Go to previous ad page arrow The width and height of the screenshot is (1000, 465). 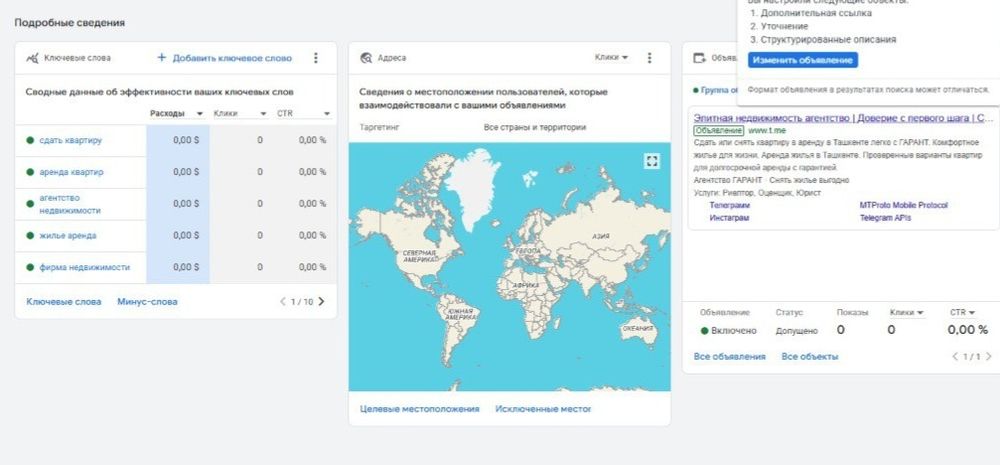[955, 357]
